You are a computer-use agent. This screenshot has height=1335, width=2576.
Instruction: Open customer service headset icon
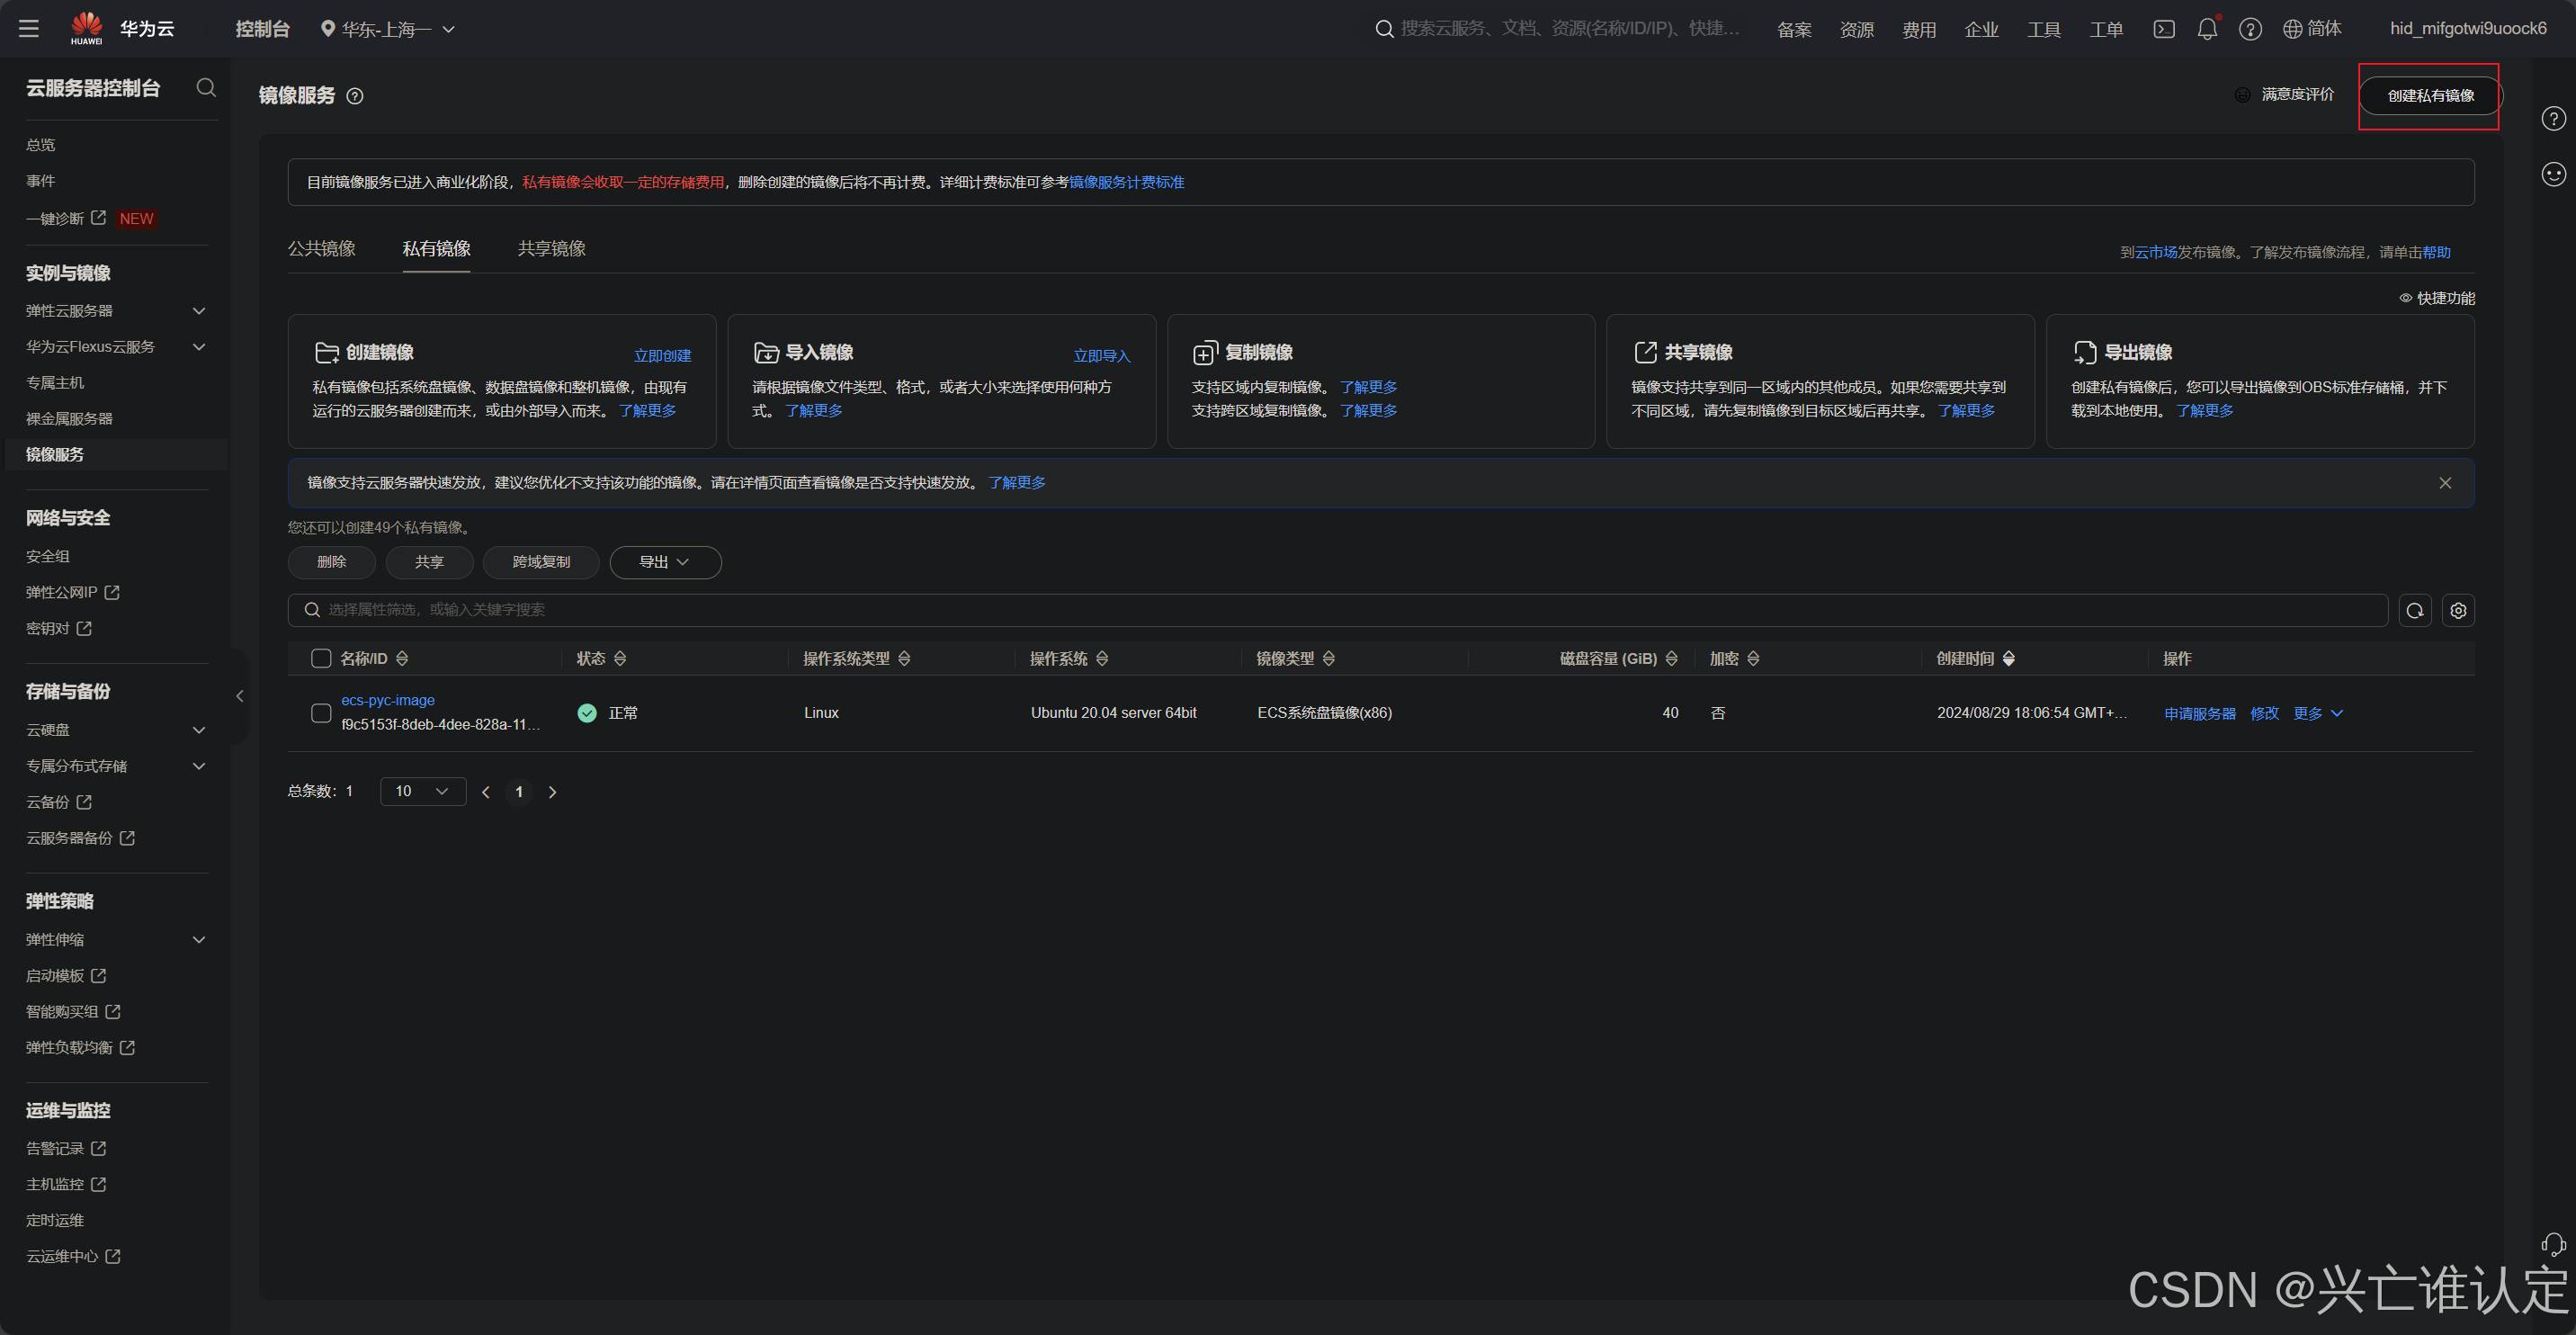pyautogui.click(x=2553, y=1244)
